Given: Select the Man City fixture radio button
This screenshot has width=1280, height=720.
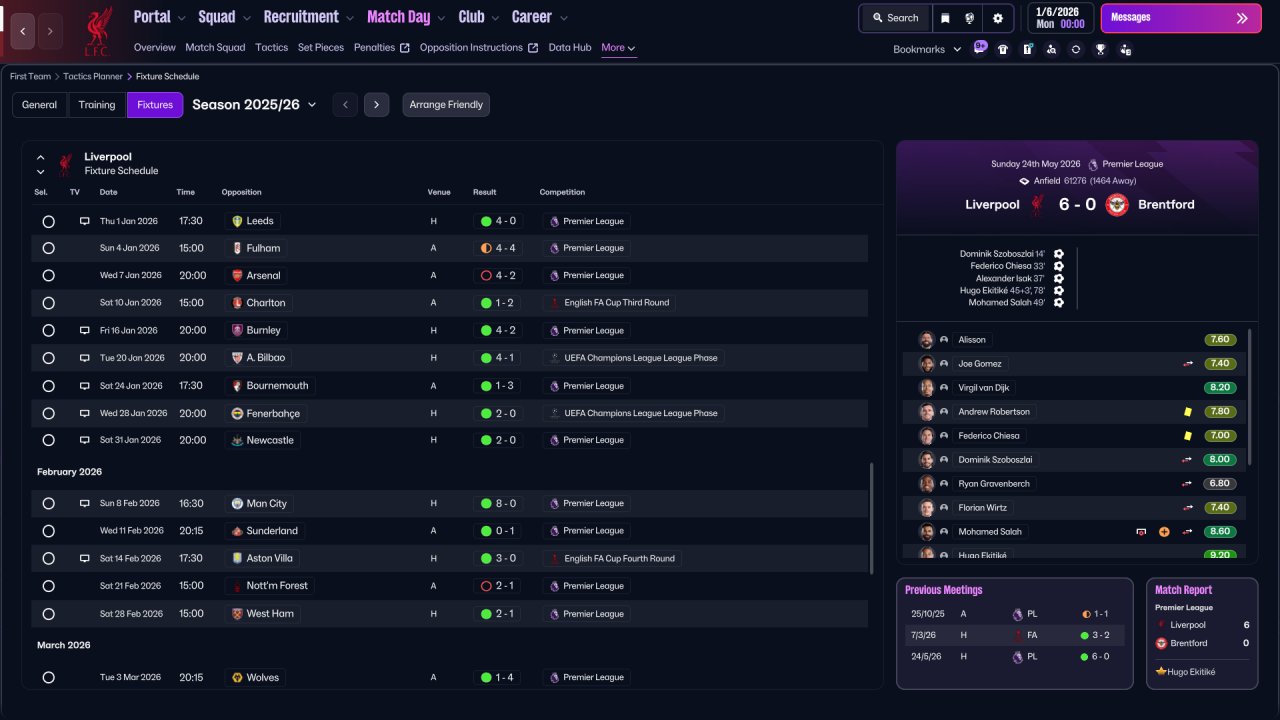Looking at the screenshot, I should point(48,504).
